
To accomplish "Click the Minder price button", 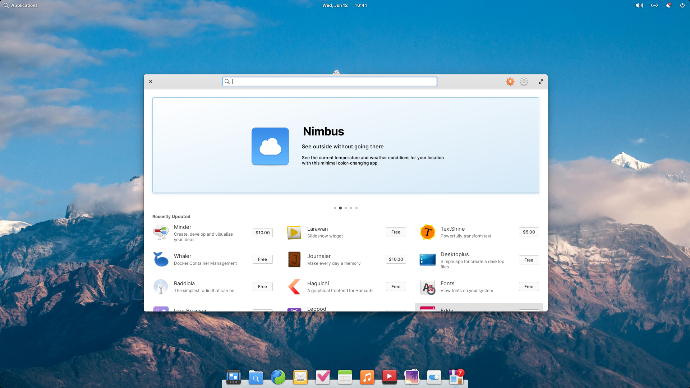I will [263, 232].
